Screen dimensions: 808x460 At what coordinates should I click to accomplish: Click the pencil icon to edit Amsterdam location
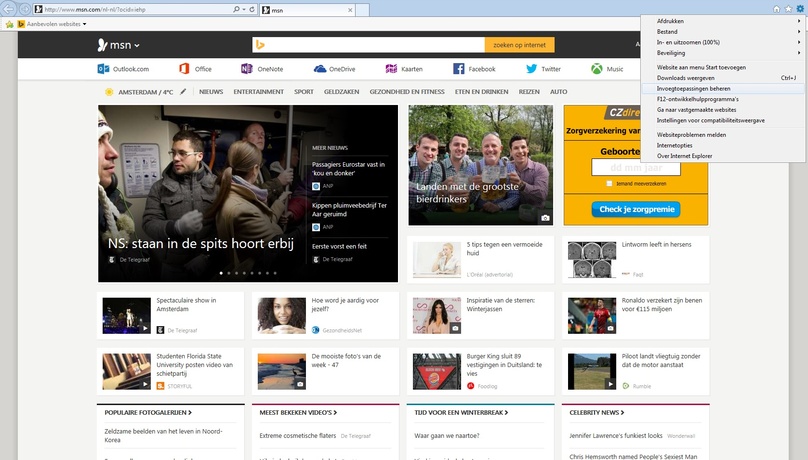point(183,92)
